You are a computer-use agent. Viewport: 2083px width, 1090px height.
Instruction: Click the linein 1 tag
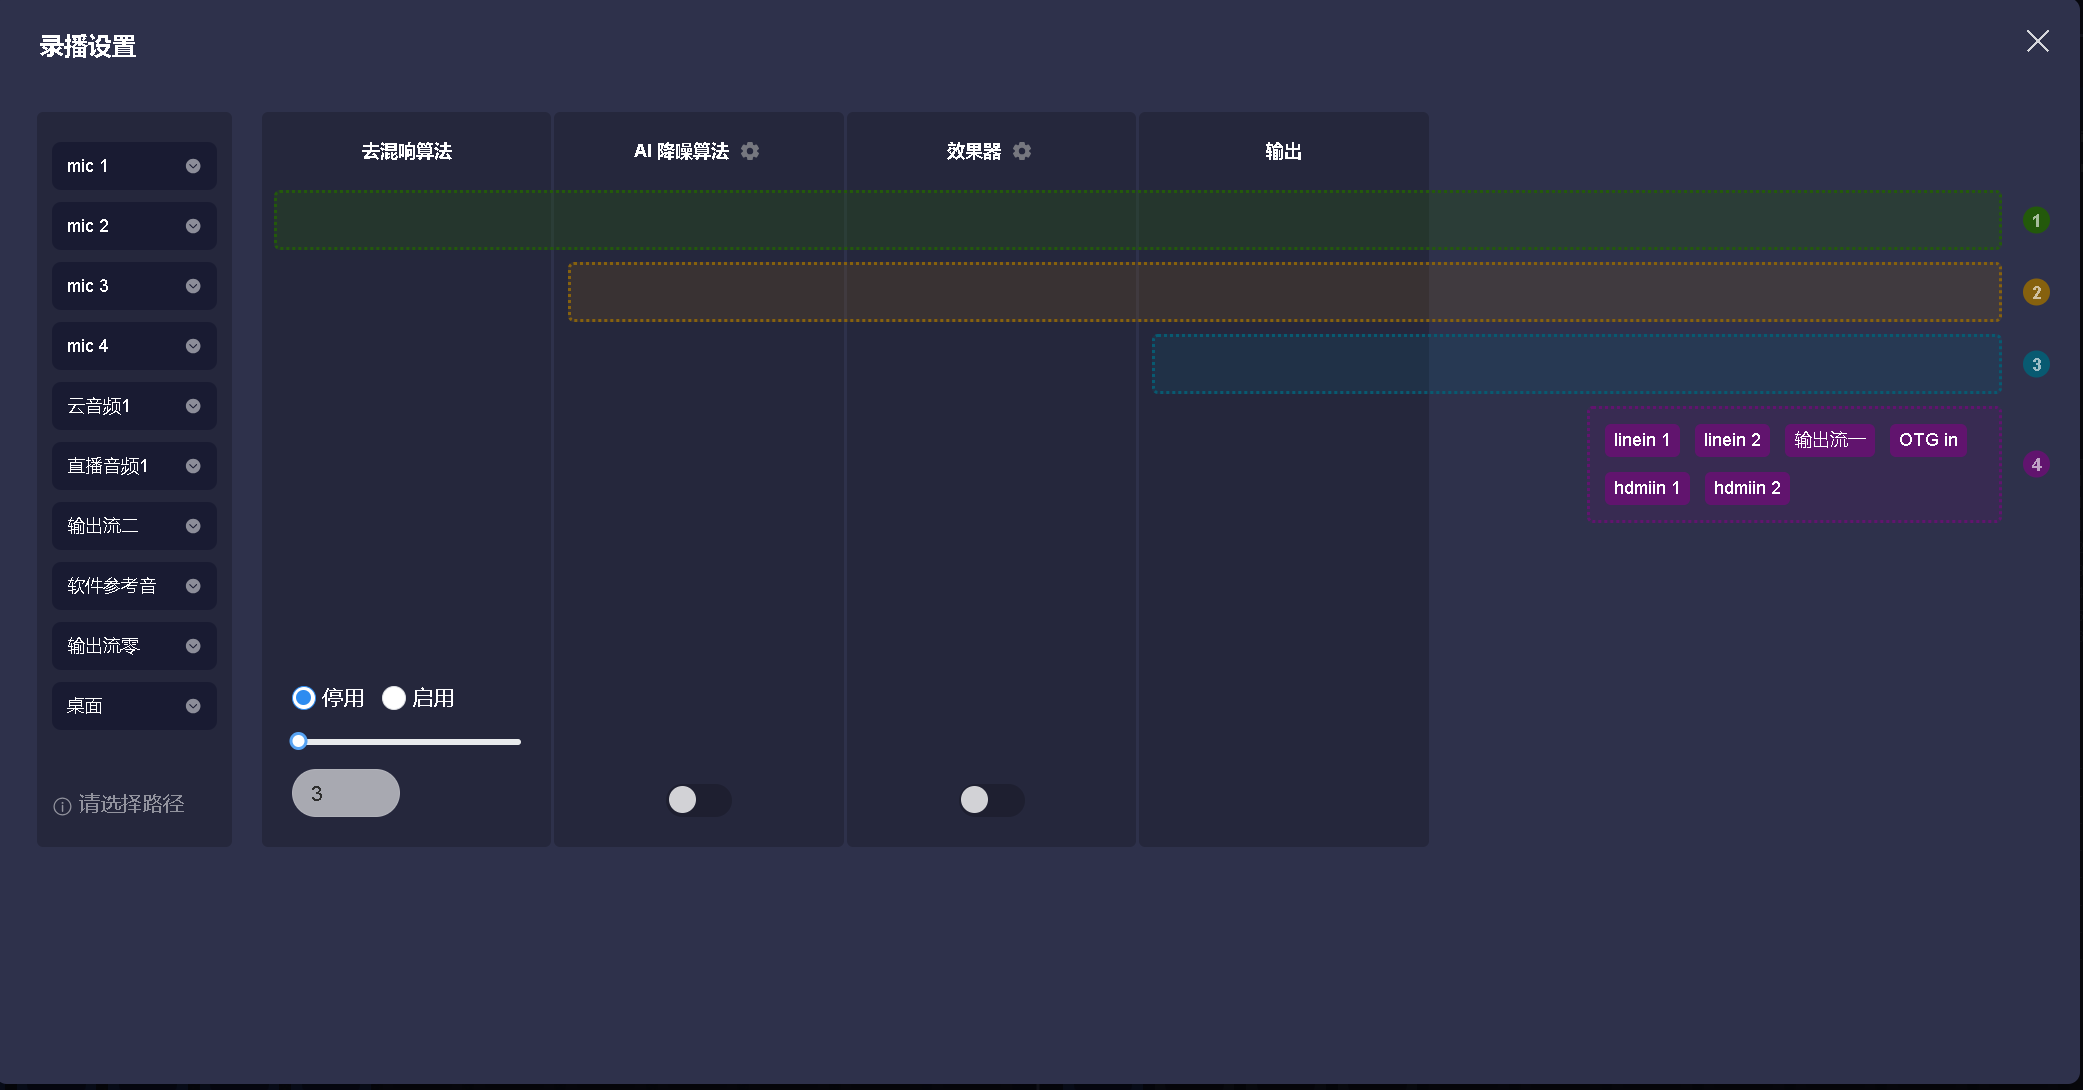tap(1641, 440)
